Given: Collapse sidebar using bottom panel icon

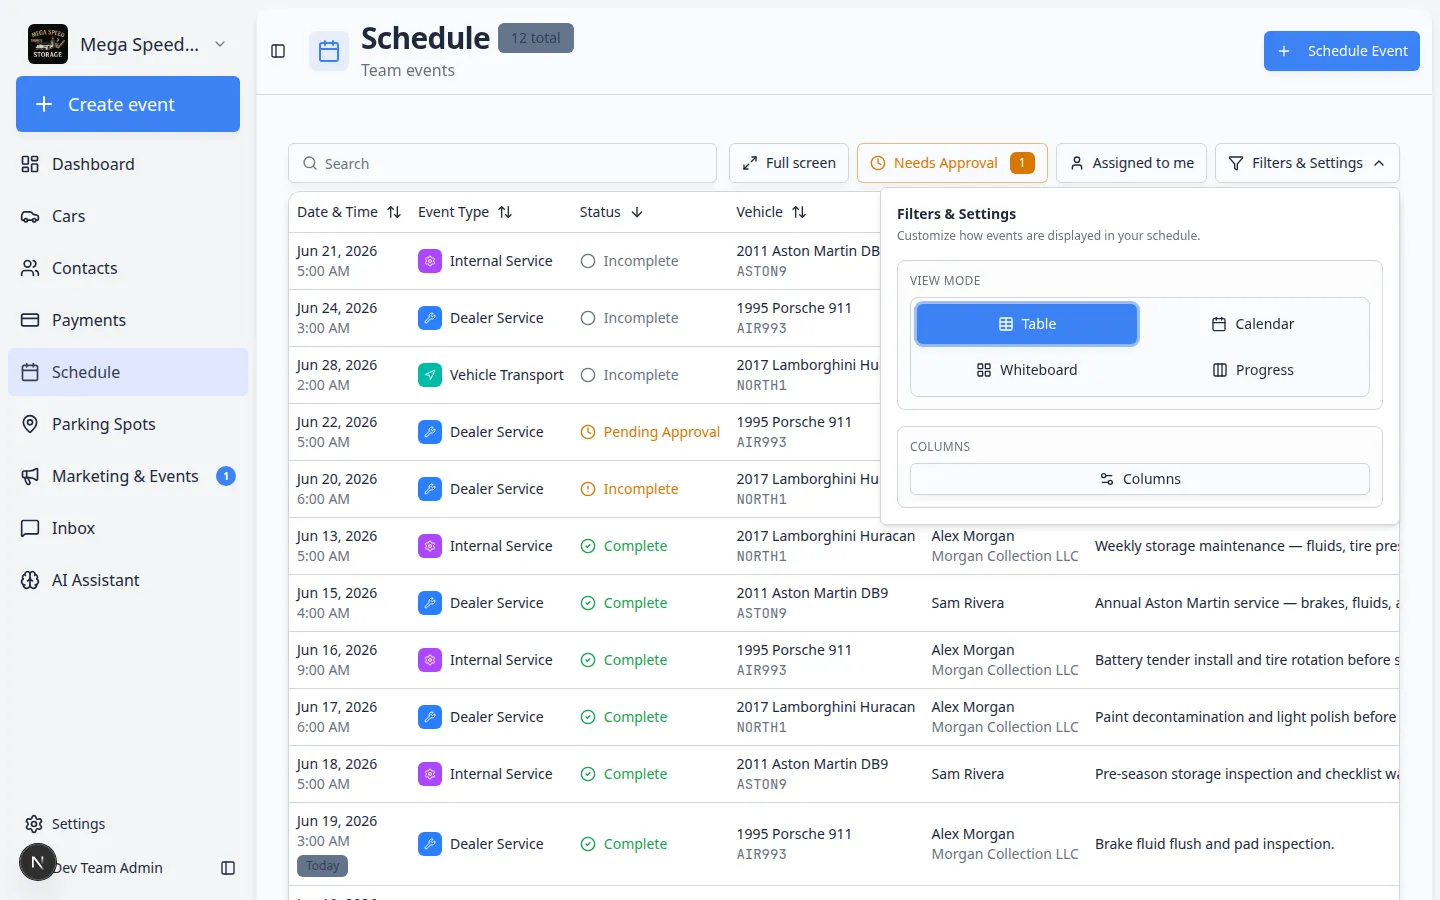Looking at the screenshot, I should [228, 868].
